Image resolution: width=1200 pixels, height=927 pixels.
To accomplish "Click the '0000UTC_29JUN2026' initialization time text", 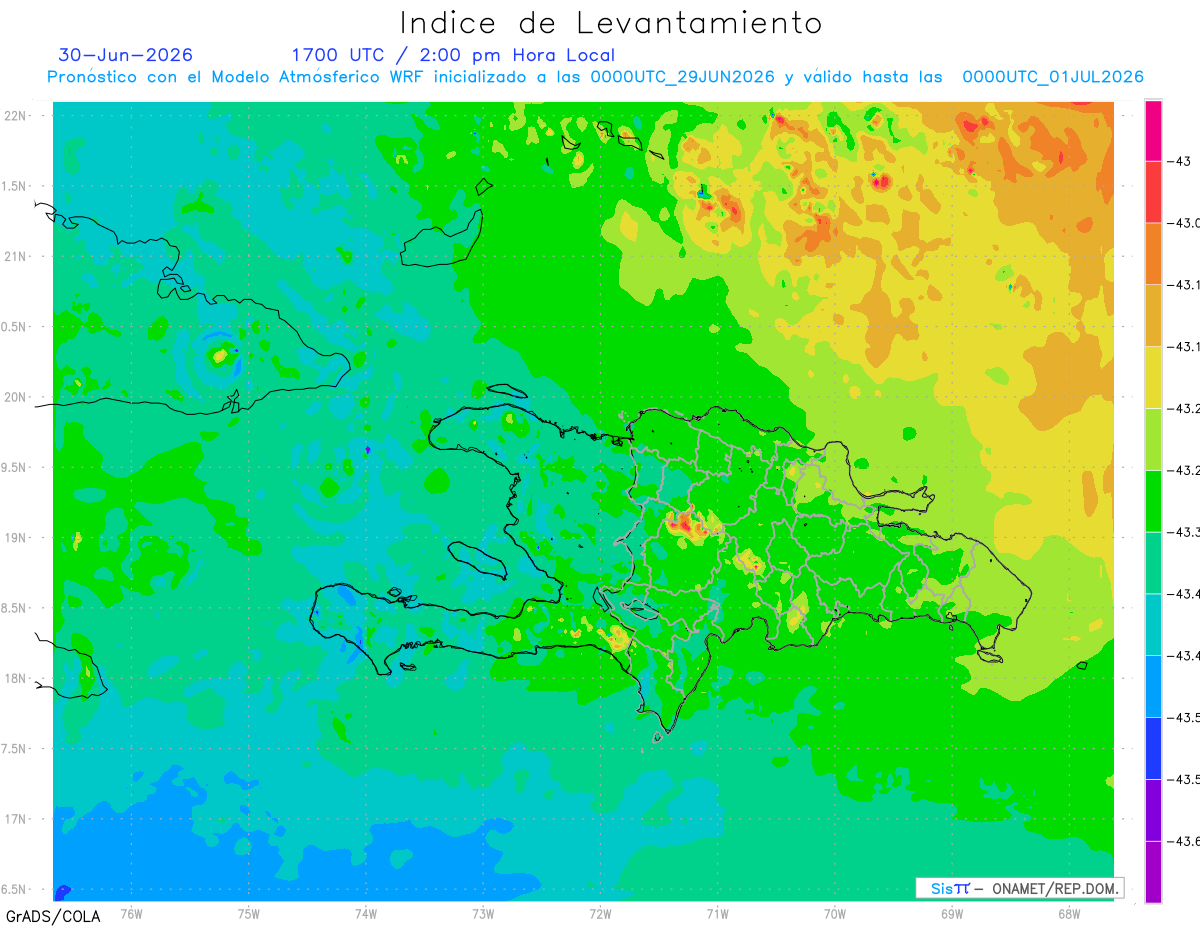I will pyautogui.click(x=683, y=77).
